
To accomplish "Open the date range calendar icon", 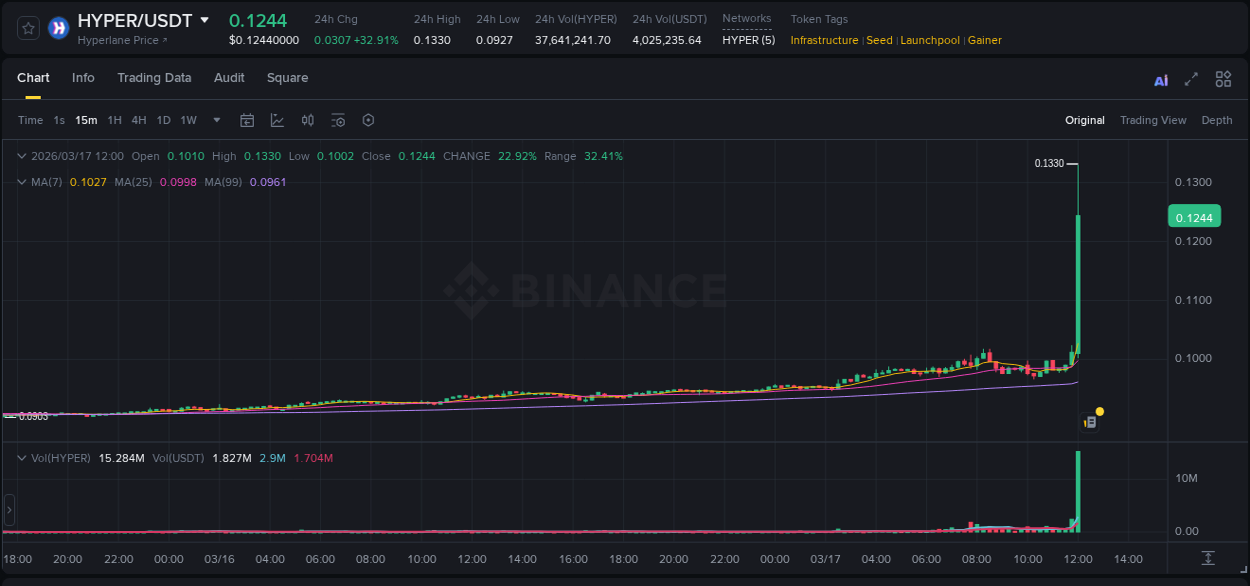I will pos(247,120).
